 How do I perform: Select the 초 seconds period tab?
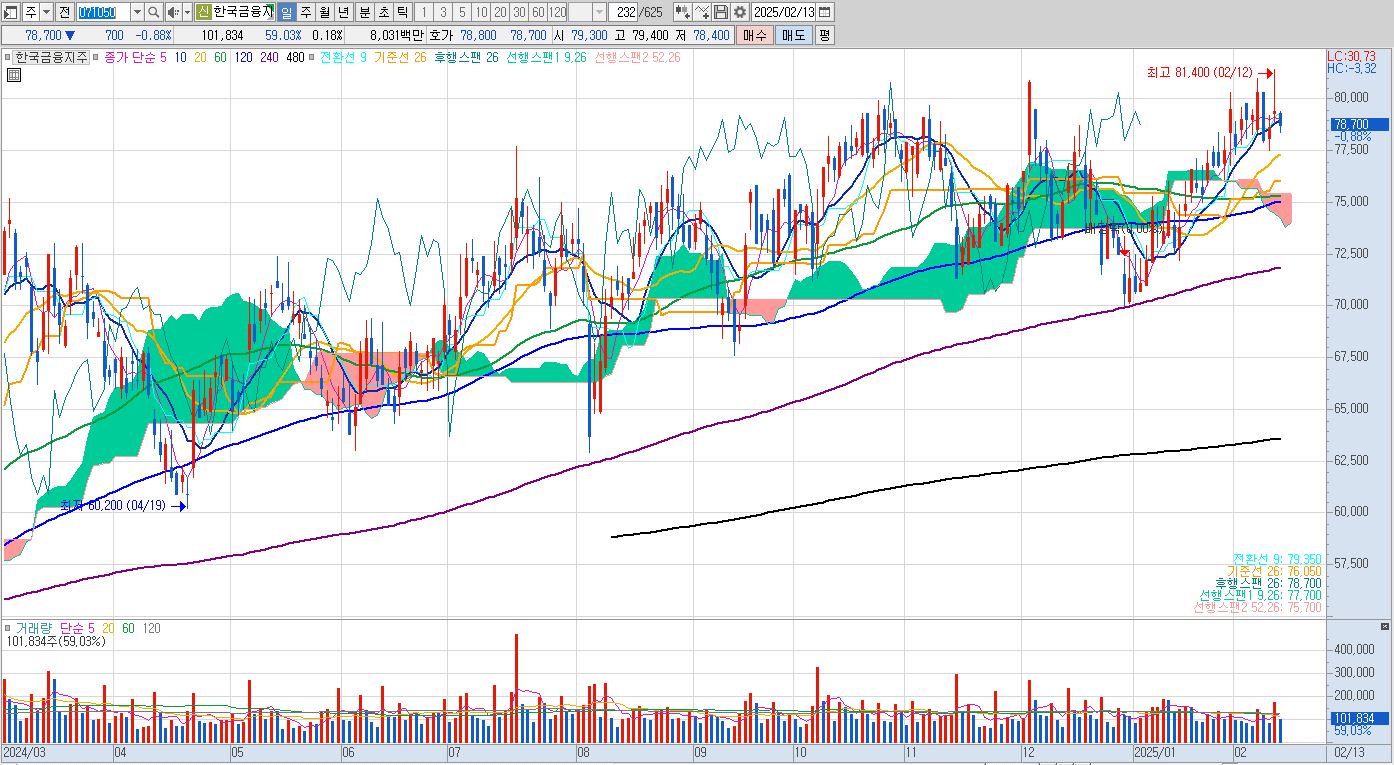[383, 12]
